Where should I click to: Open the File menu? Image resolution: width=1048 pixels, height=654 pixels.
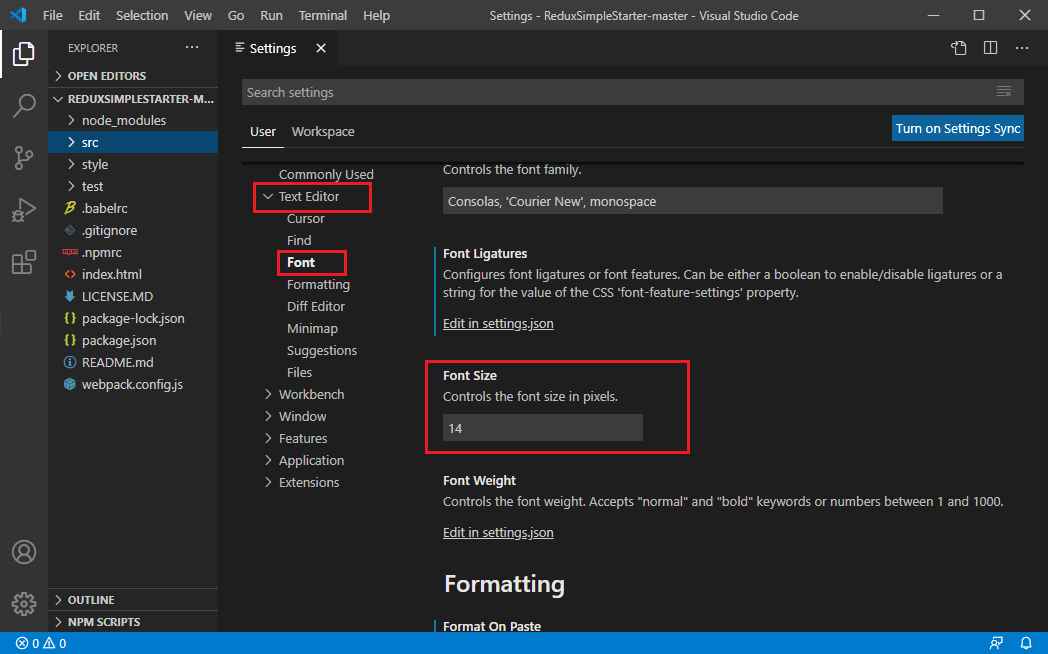(52, 15)
